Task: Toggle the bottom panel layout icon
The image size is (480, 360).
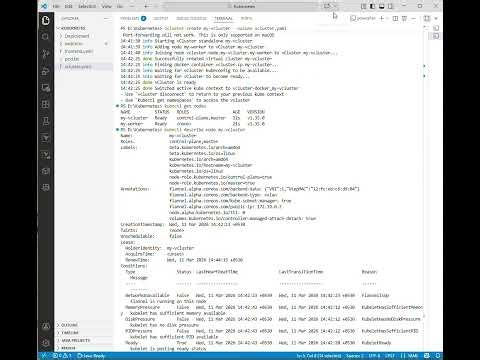Action: coord(382,6)
